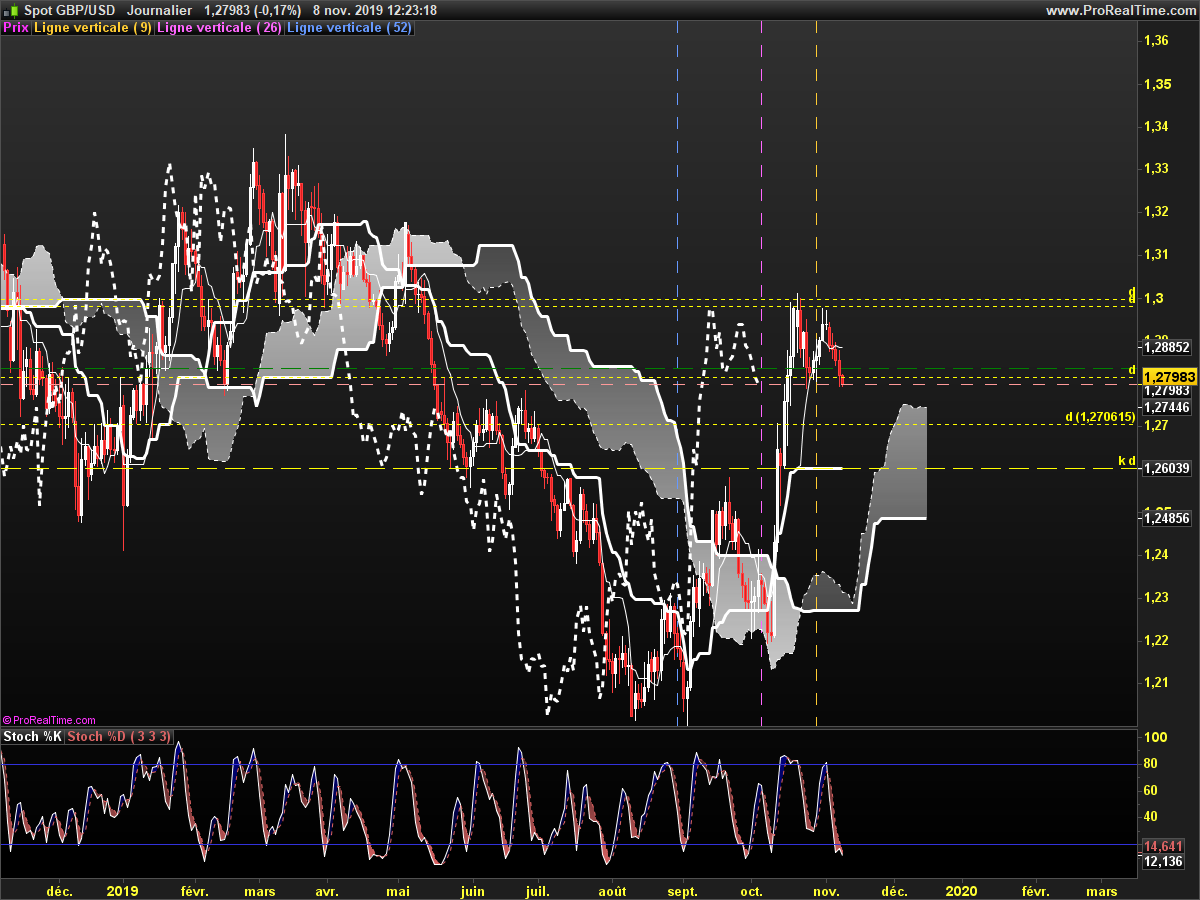Viewport: 1200px width, 900px height.
Task: Open the Stoch %K indicator label
Action: (33, 737)
